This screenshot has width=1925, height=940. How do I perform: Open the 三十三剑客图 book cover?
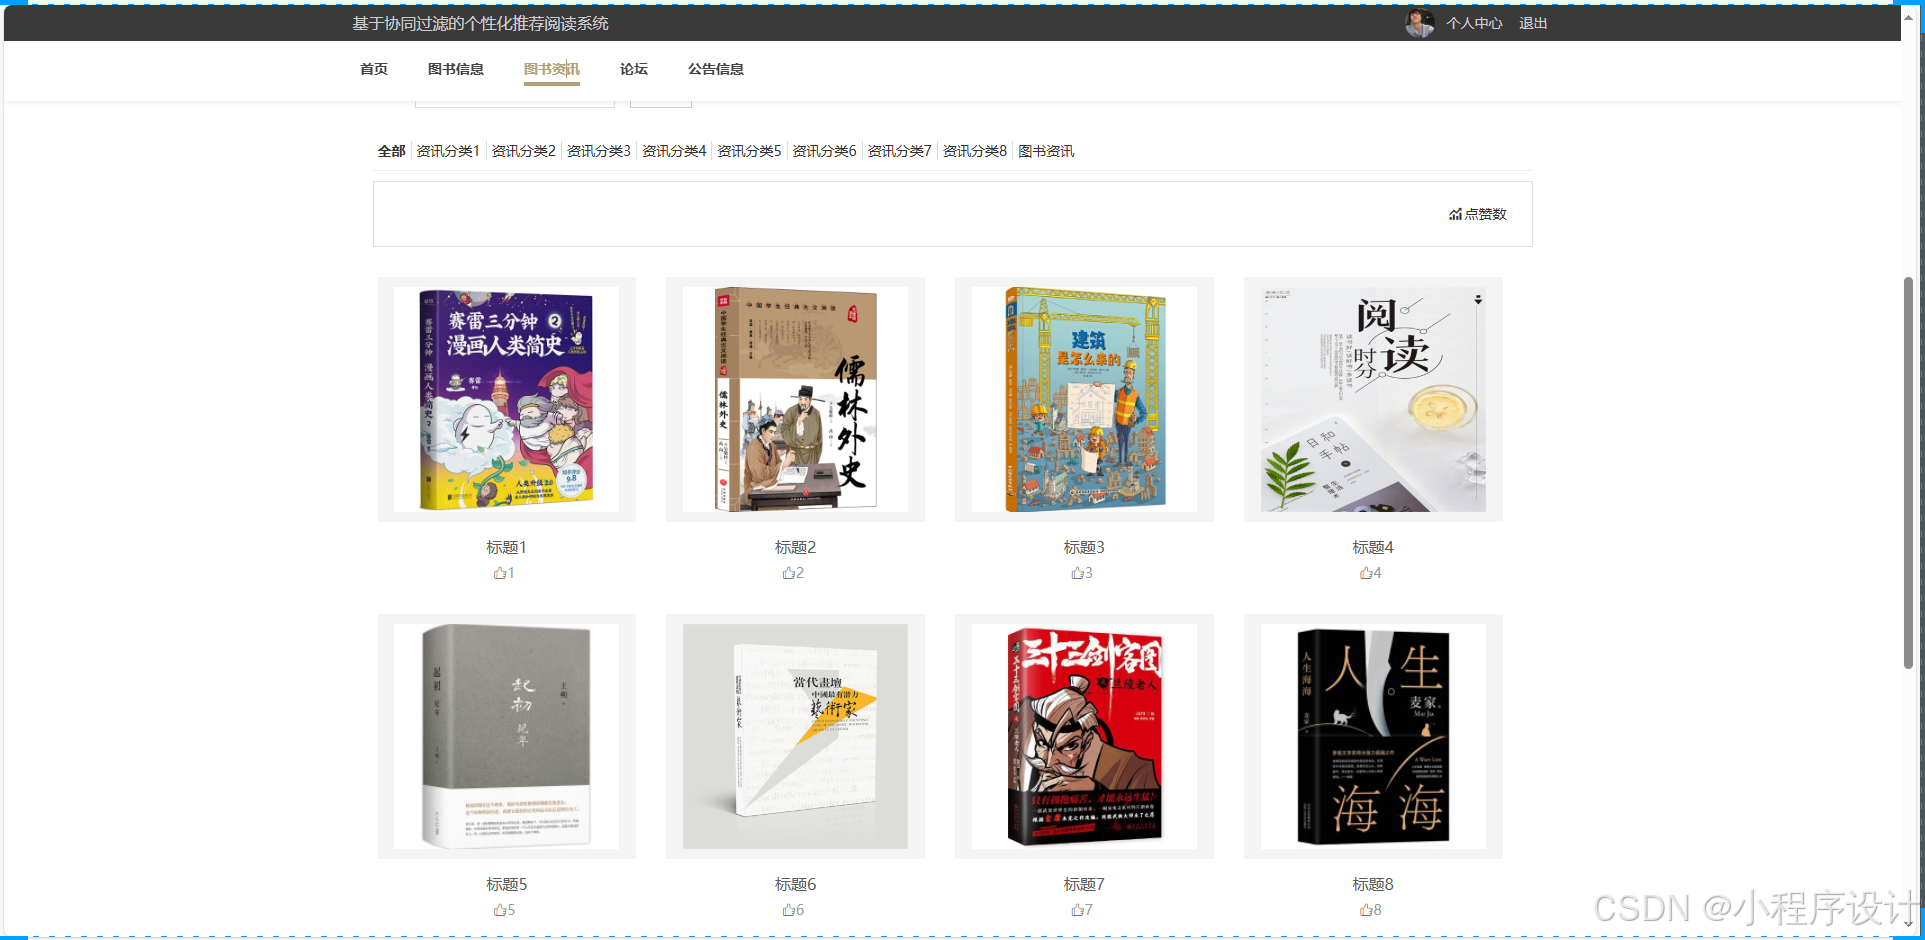click(1084, 736)
